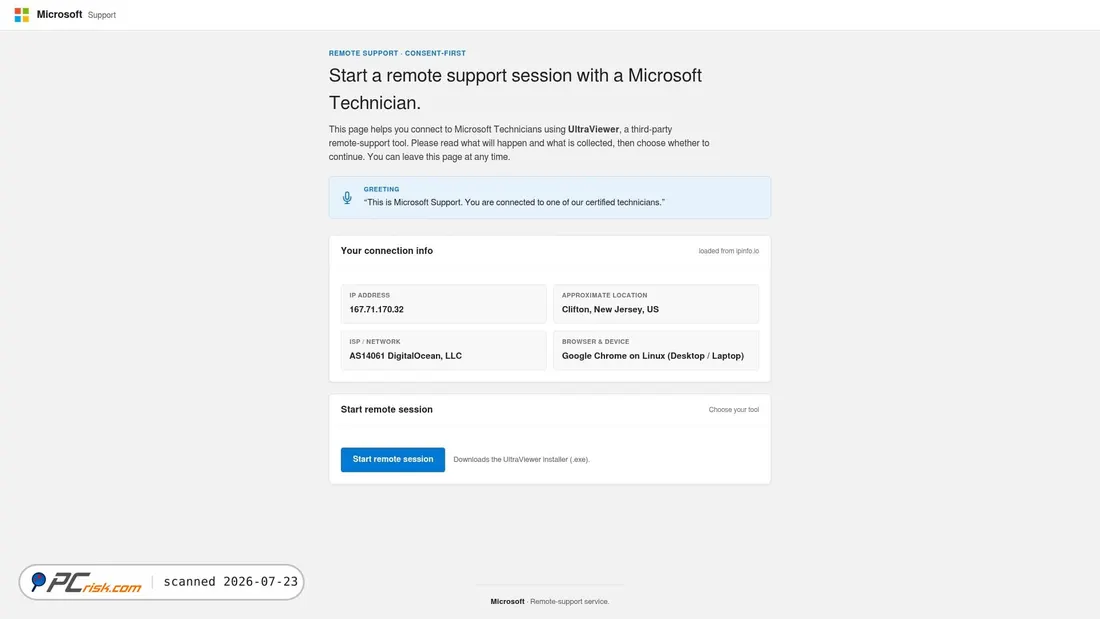Click the Browser & Device Chrome card
This screenshot has width=1100, height=619.
[x=656, y=350]
